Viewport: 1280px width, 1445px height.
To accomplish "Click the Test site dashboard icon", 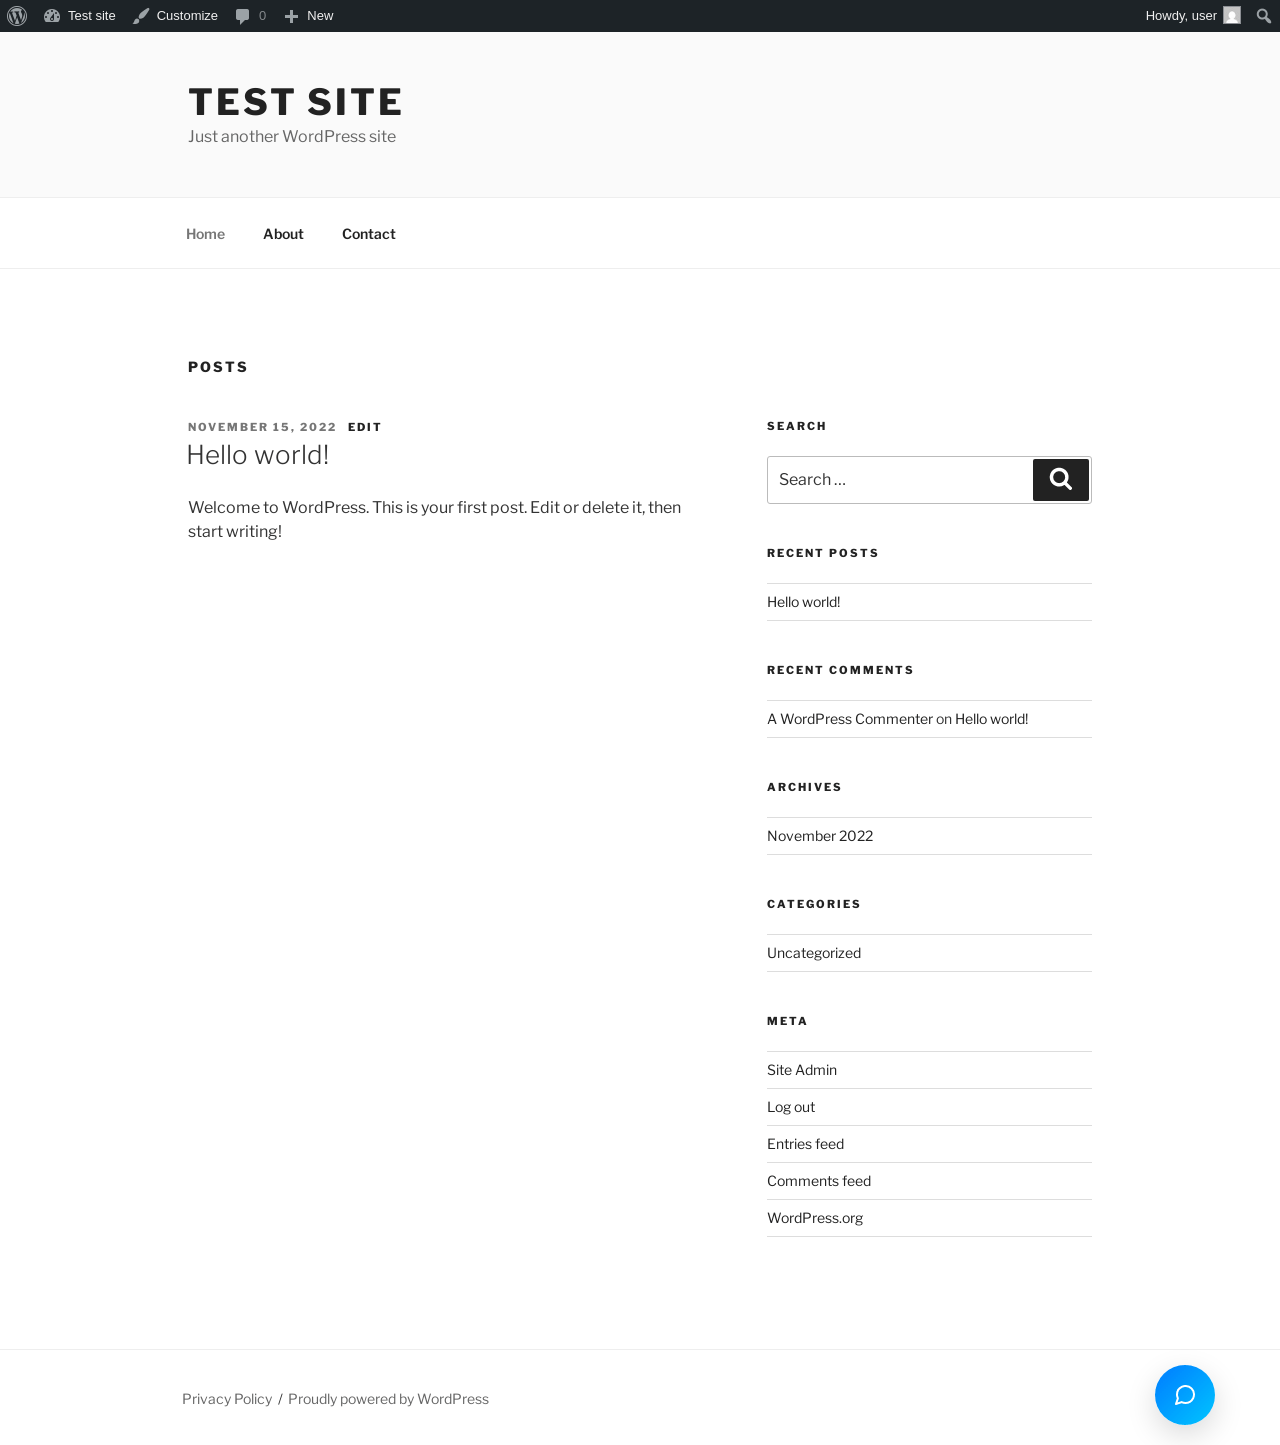I will point(52,16).
